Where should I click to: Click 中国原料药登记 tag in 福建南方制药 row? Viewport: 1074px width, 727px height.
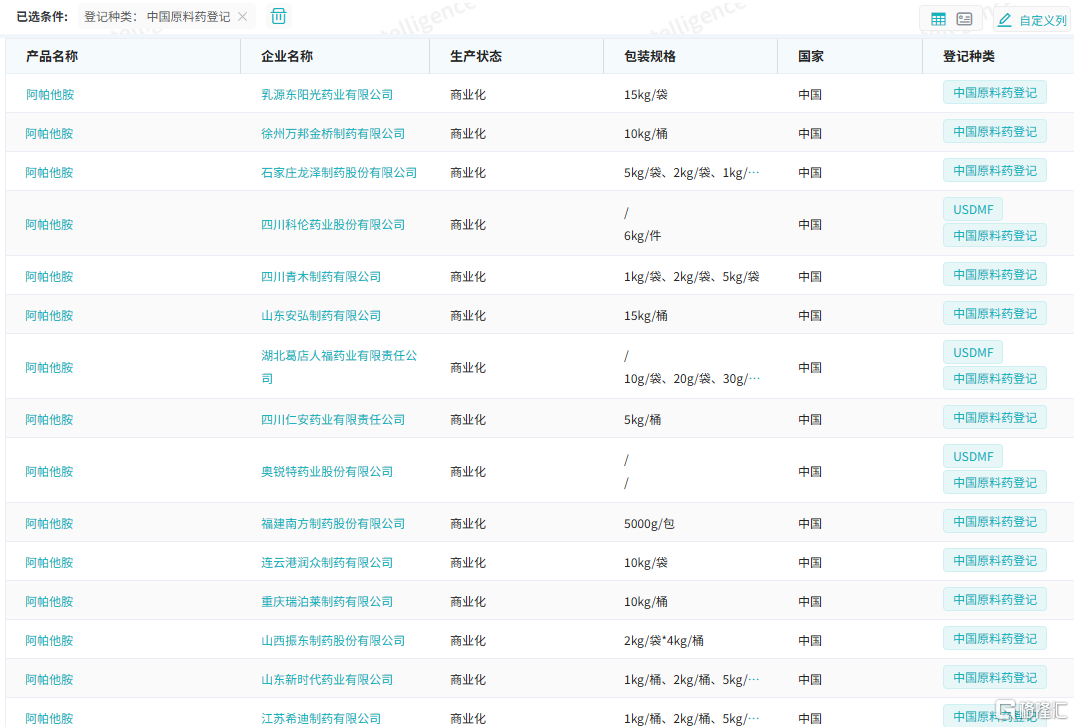pos(995,522)
